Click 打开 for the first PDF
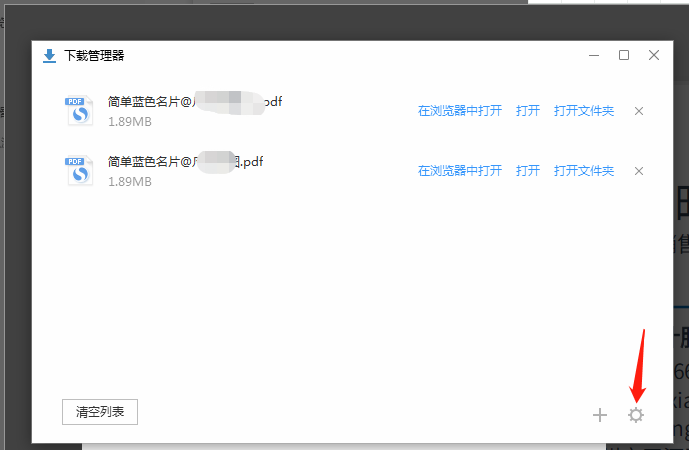Viewport: 689px width, 450px height. (528, 111)
